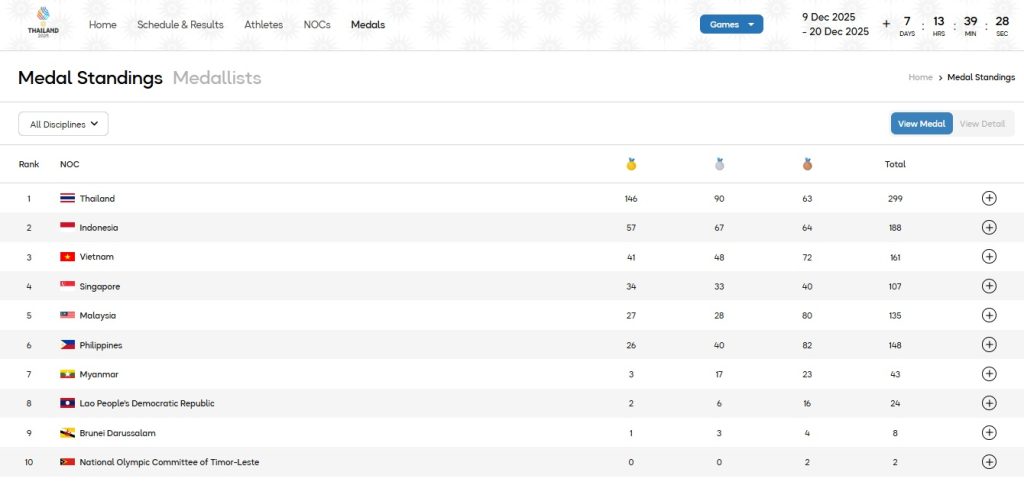
Task: Switch to View Medal mode
Action: coord(921,124)
